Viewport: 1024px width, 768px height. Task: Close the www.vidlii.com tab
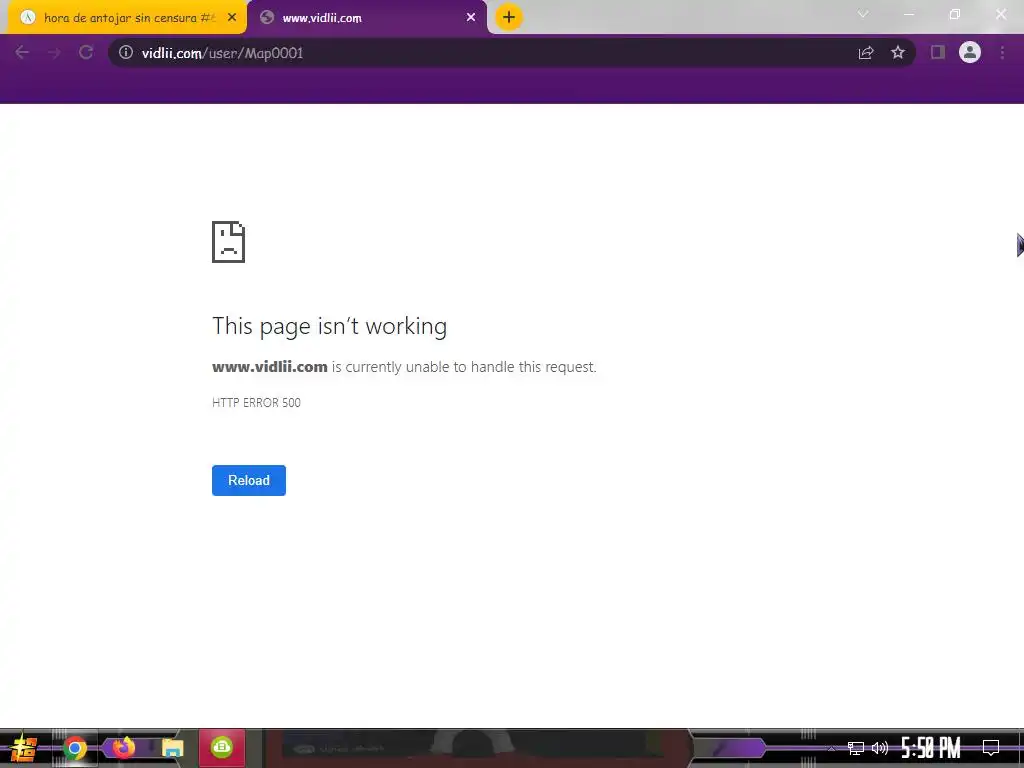click(471, 18)
